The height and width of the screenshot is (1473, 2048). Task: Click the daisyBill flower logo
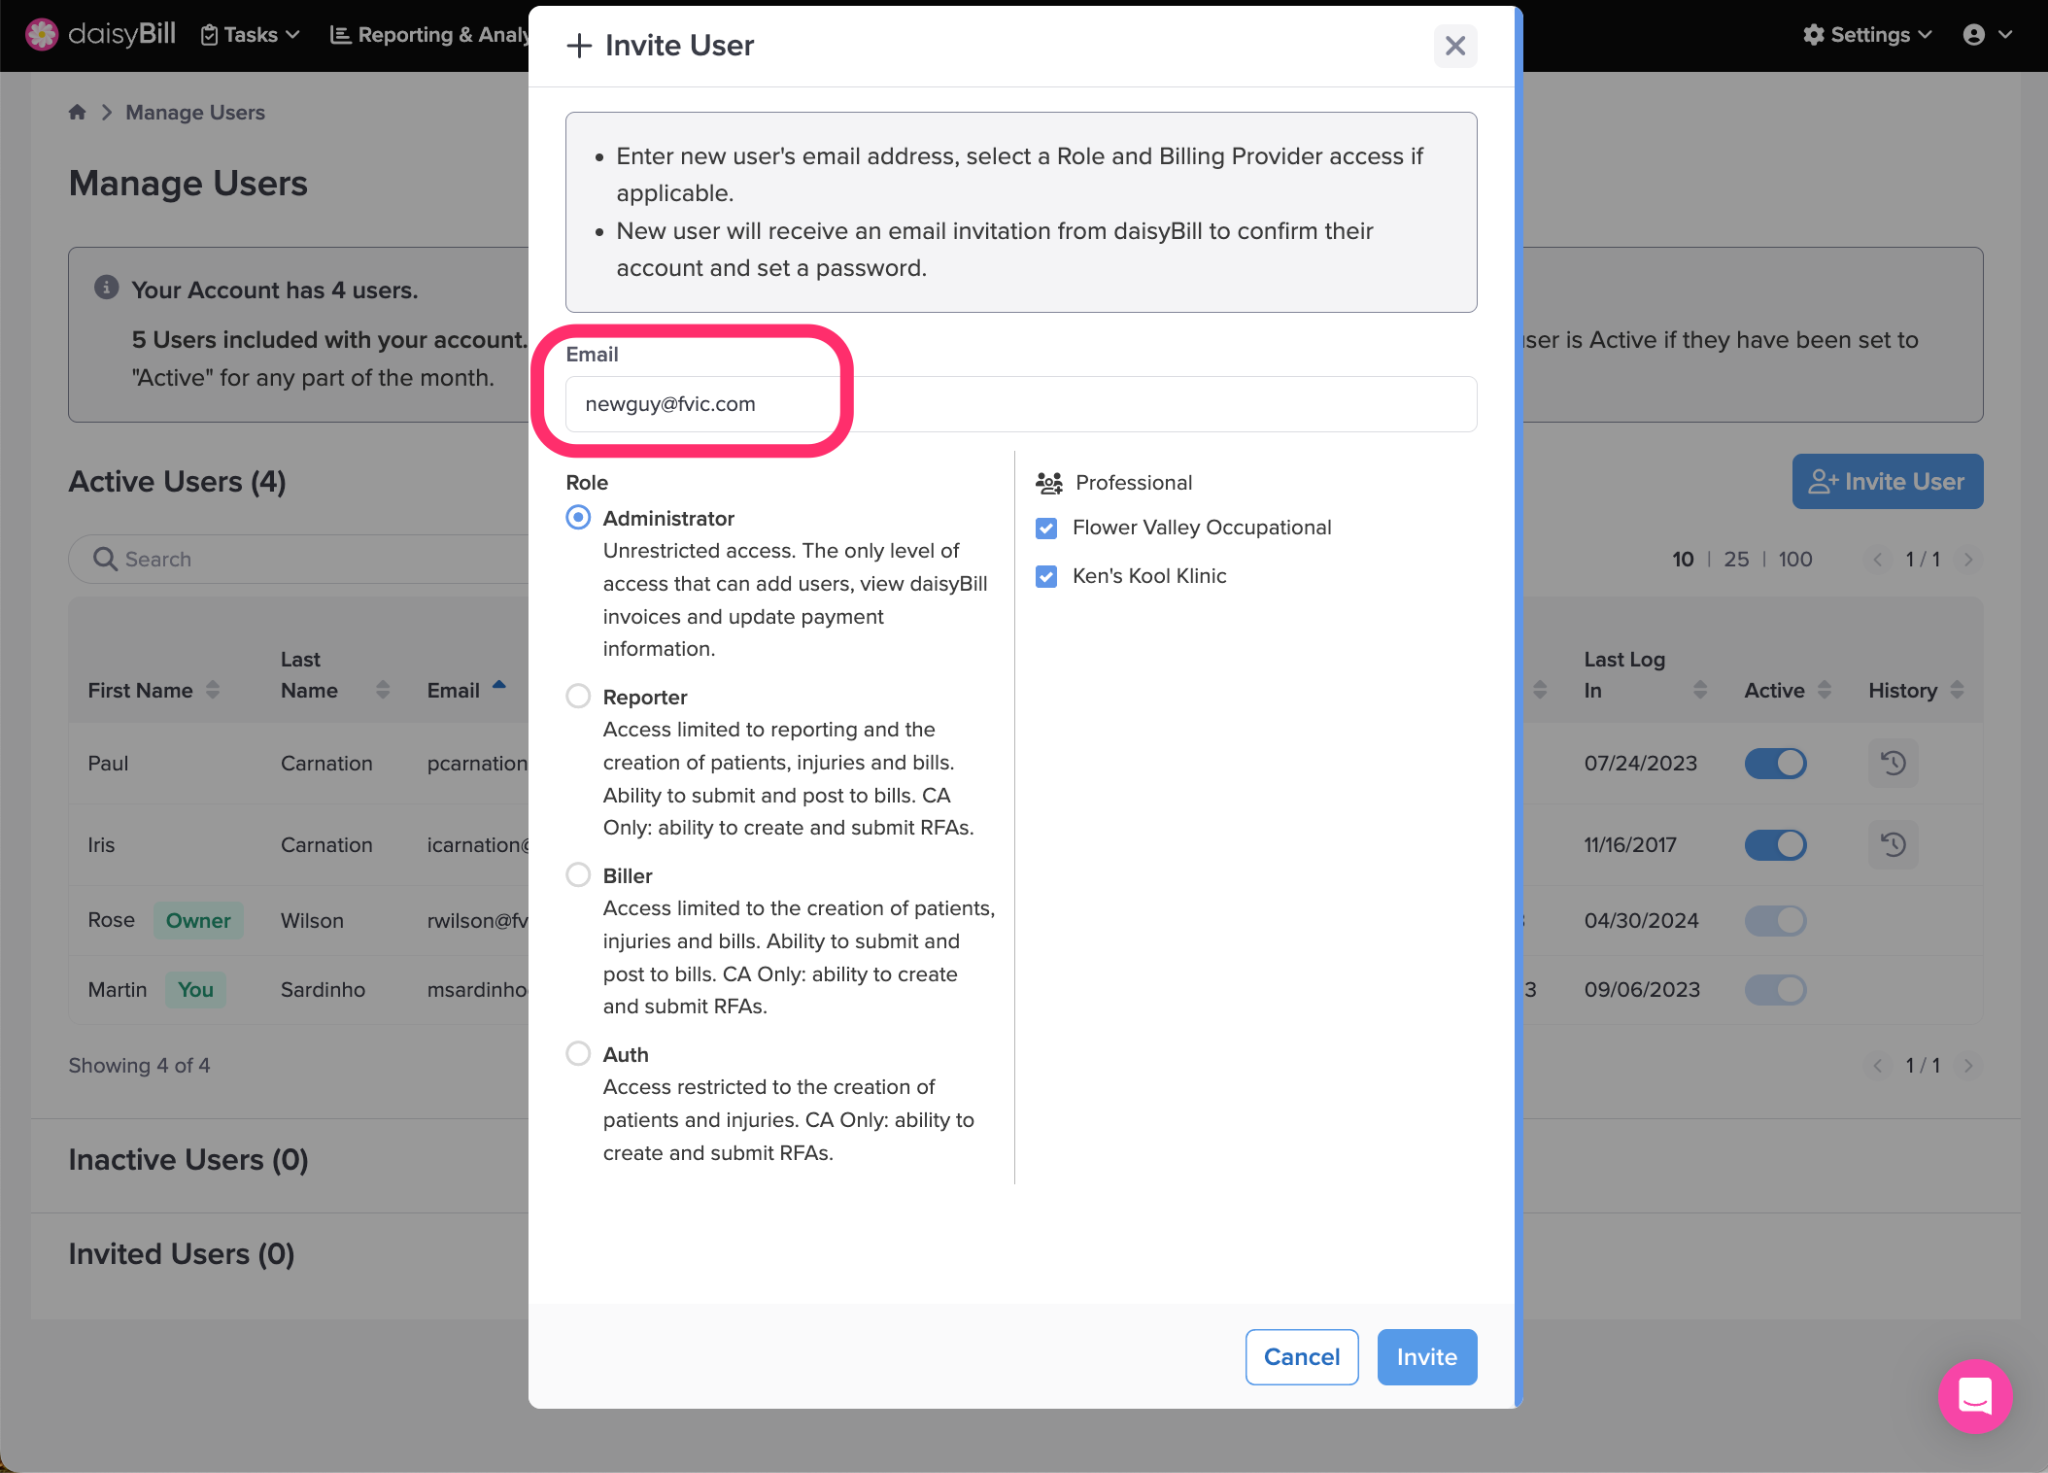(41, 34)
